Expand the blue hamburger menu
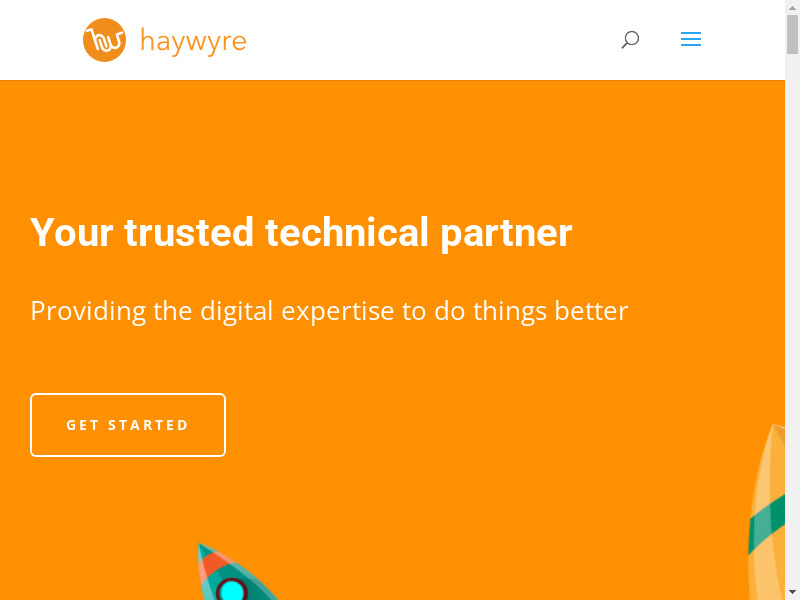The image size is (800, 600). point(691,39)
